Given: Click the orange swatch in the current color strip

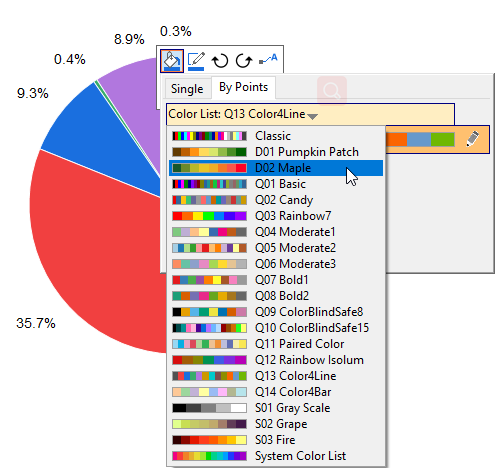Looking at the screenshot, I should point(397,139).
